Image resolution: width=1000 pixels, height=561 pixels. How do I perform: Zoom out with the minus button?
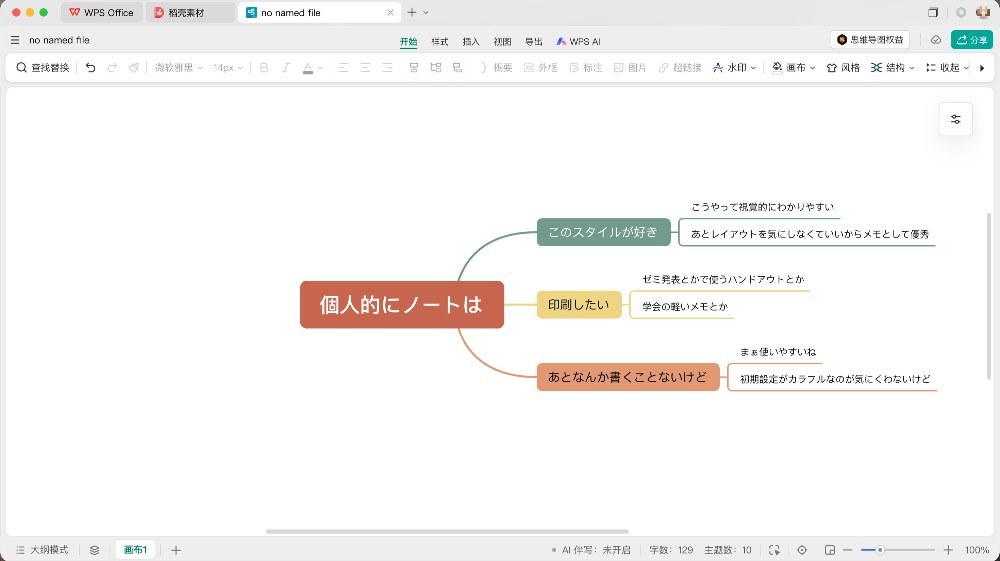pyautogui.click(x=848, y=550)
